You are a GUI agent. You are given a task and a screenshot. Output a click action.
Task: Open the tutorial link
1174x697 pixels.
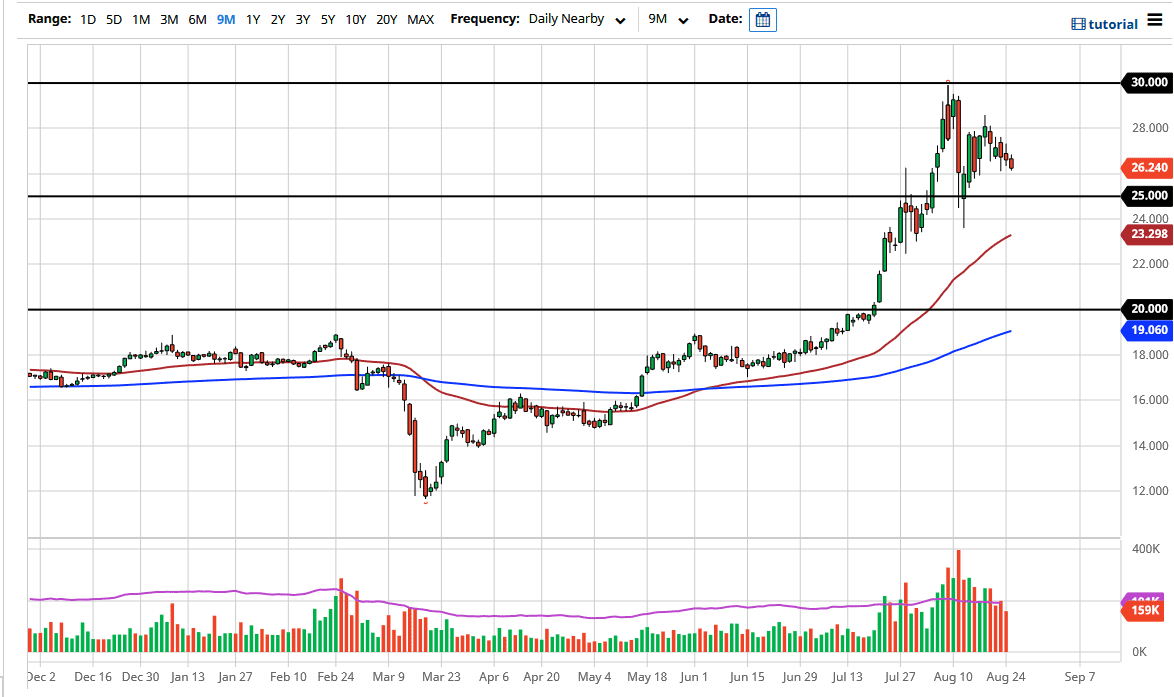(x=1113, y=24)
